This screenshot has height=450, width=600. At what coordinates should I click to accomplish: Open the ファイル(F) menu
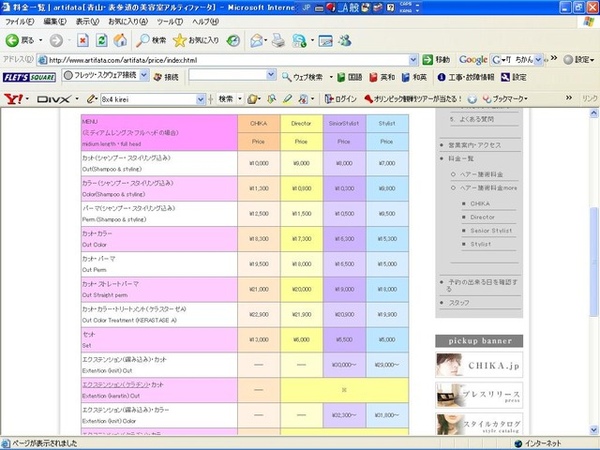coord(20,21)
